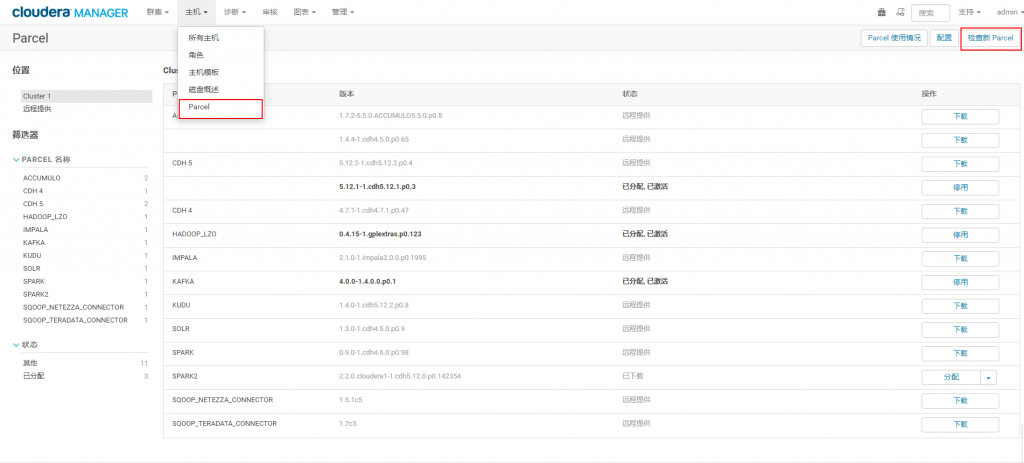Open the admin user dropdown

[x=1010, y=12]
